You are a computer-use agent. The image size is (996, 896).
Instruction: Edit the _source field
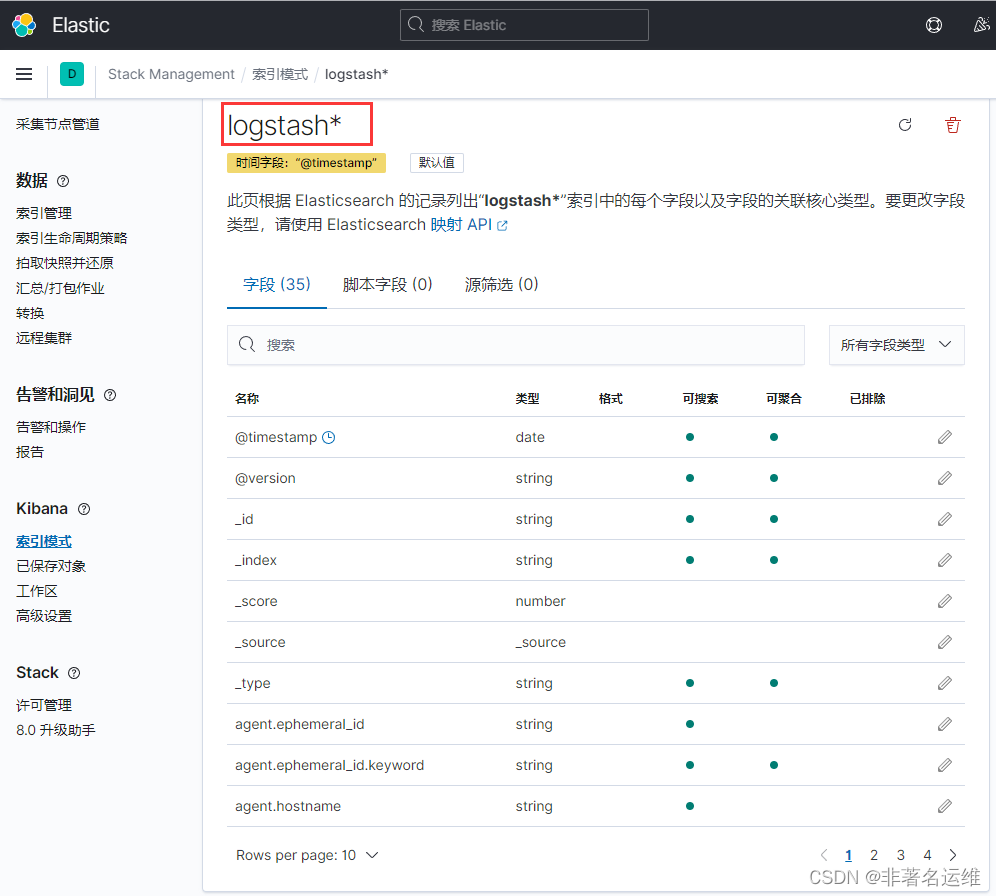[945, 642]
